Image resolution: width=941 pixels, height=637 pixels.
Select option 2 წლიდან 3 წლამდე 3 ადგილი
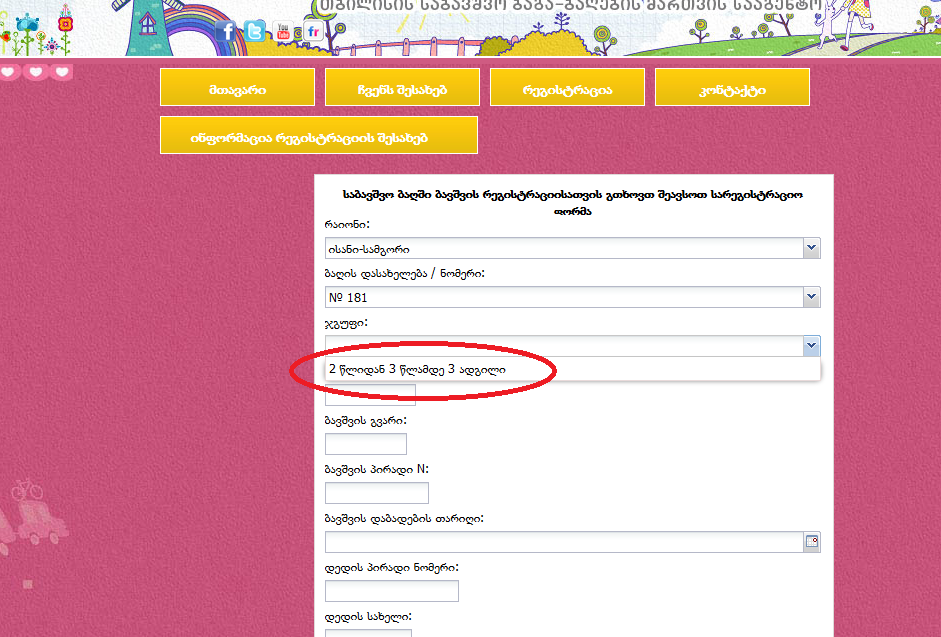coord(573,369)
